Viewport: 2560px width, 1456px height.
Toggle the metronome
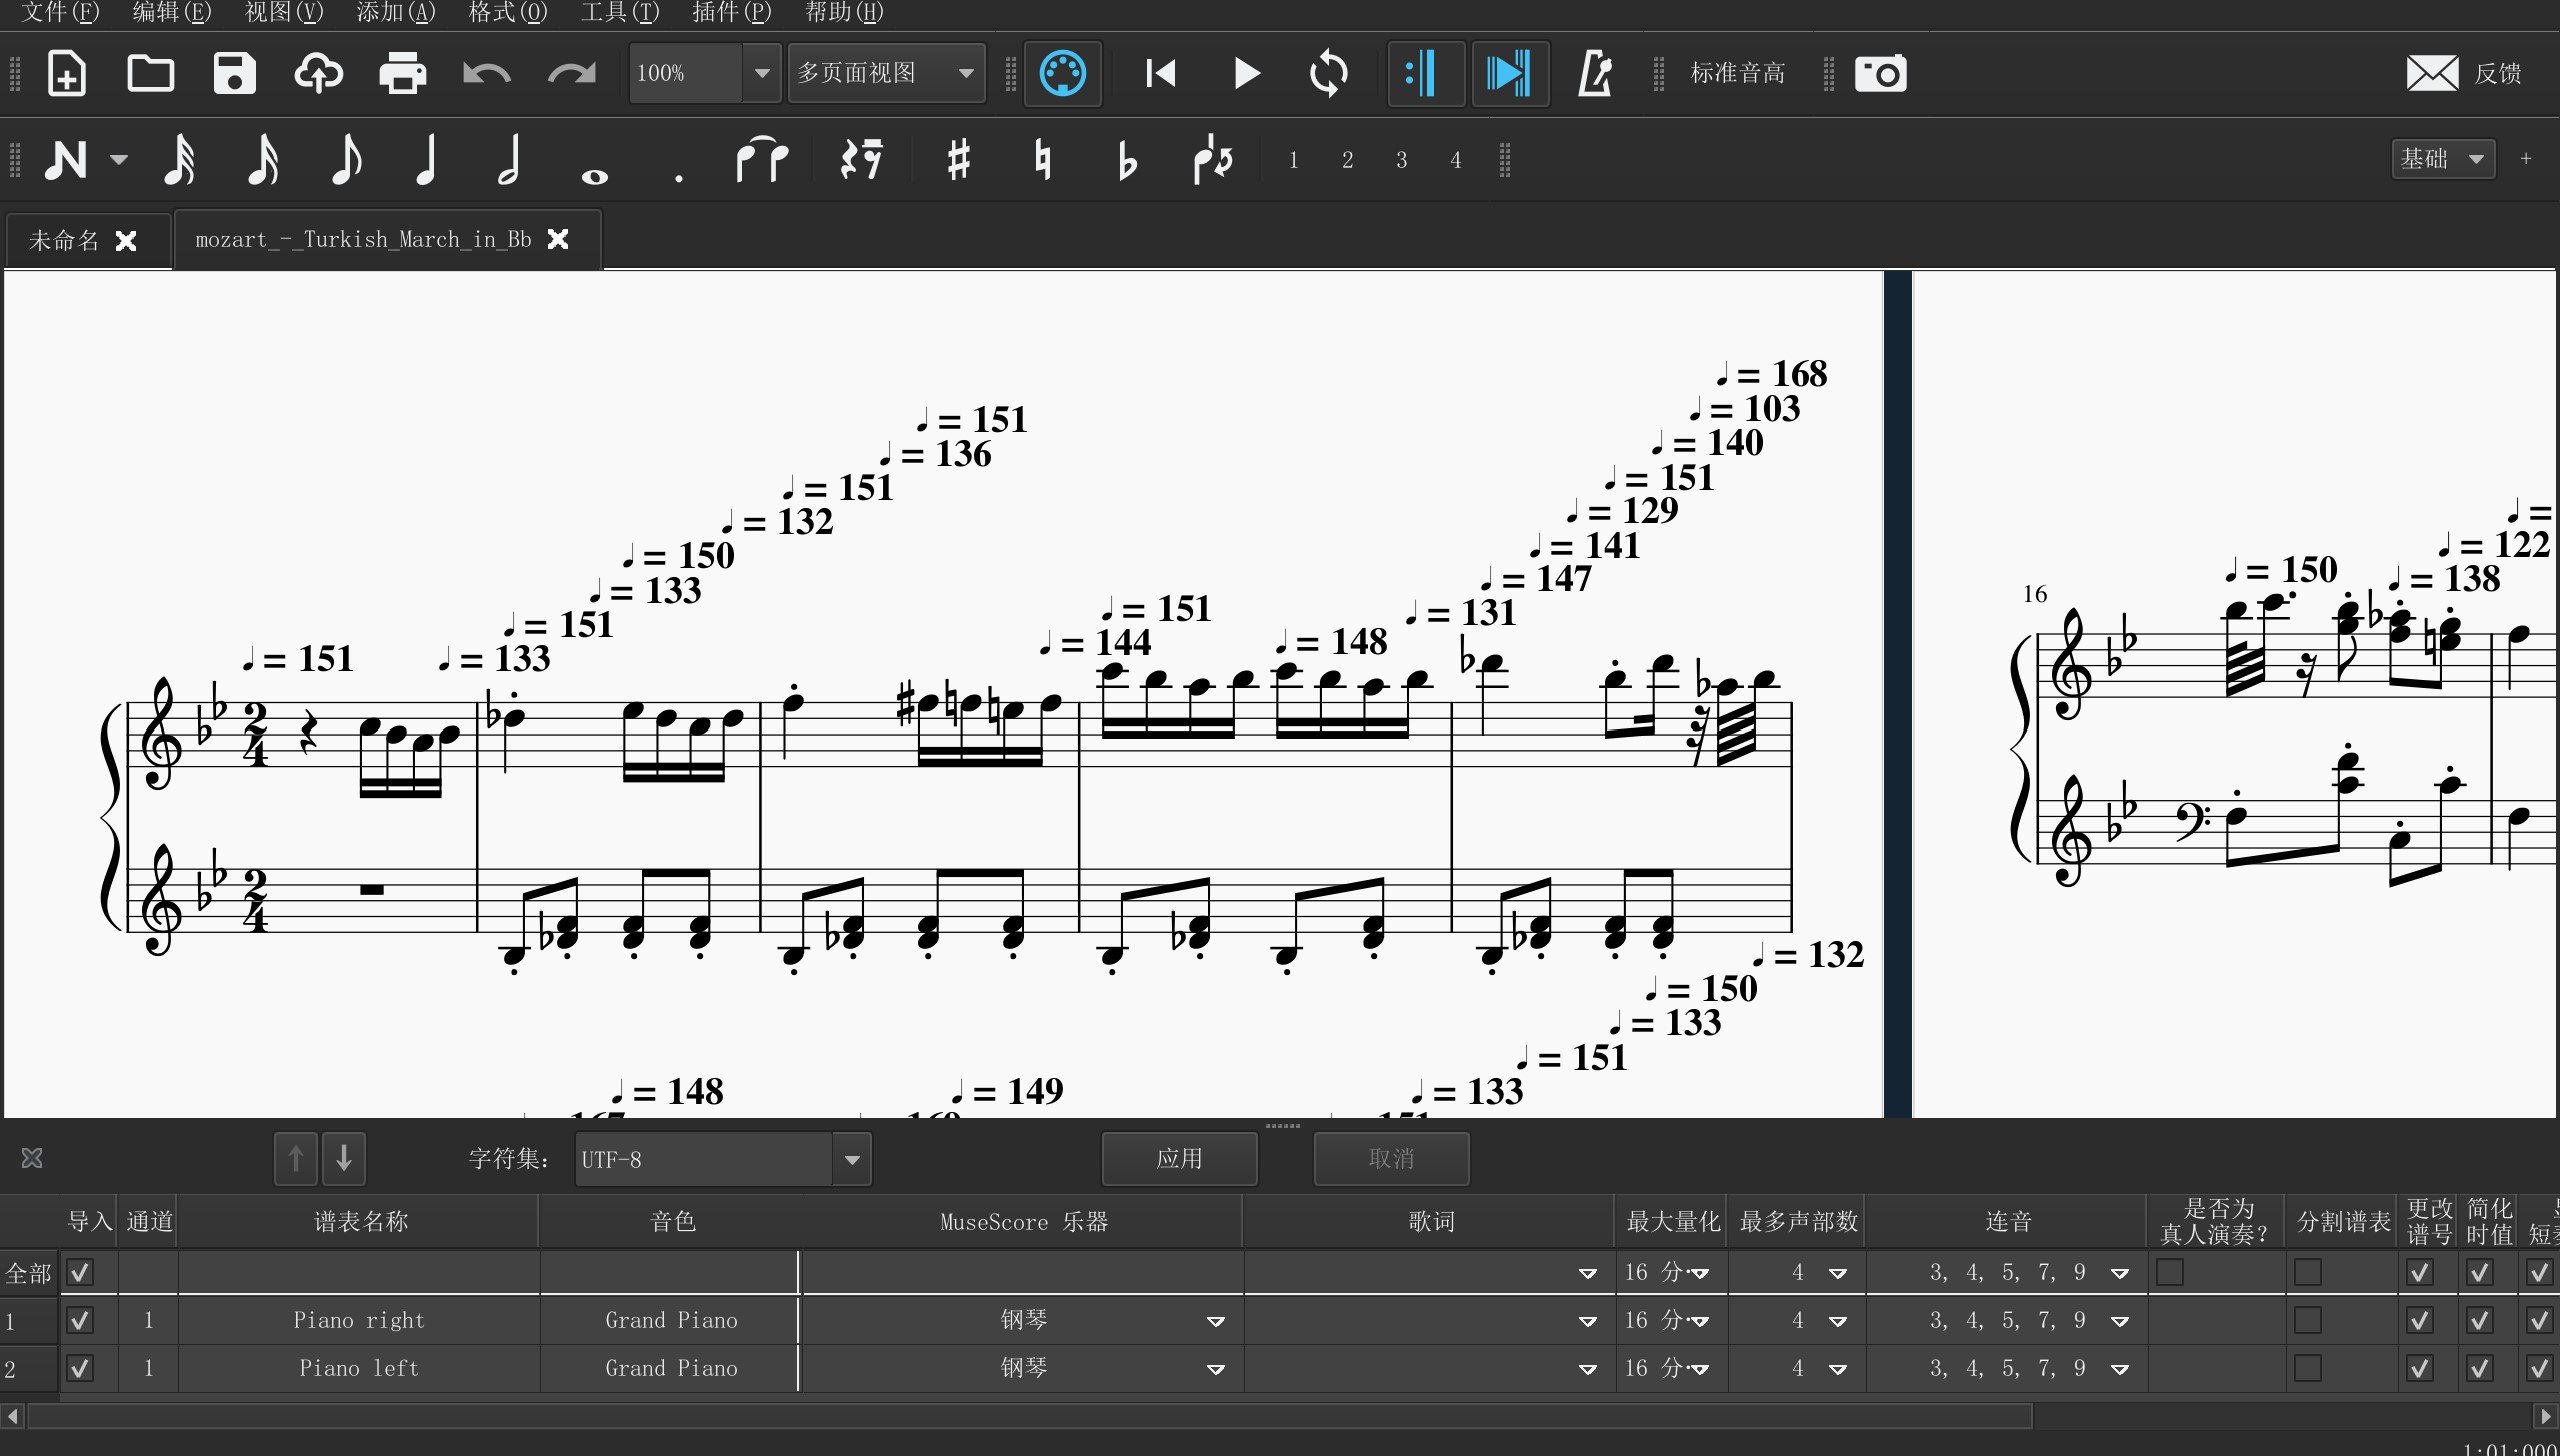(x=1595, y=74)
